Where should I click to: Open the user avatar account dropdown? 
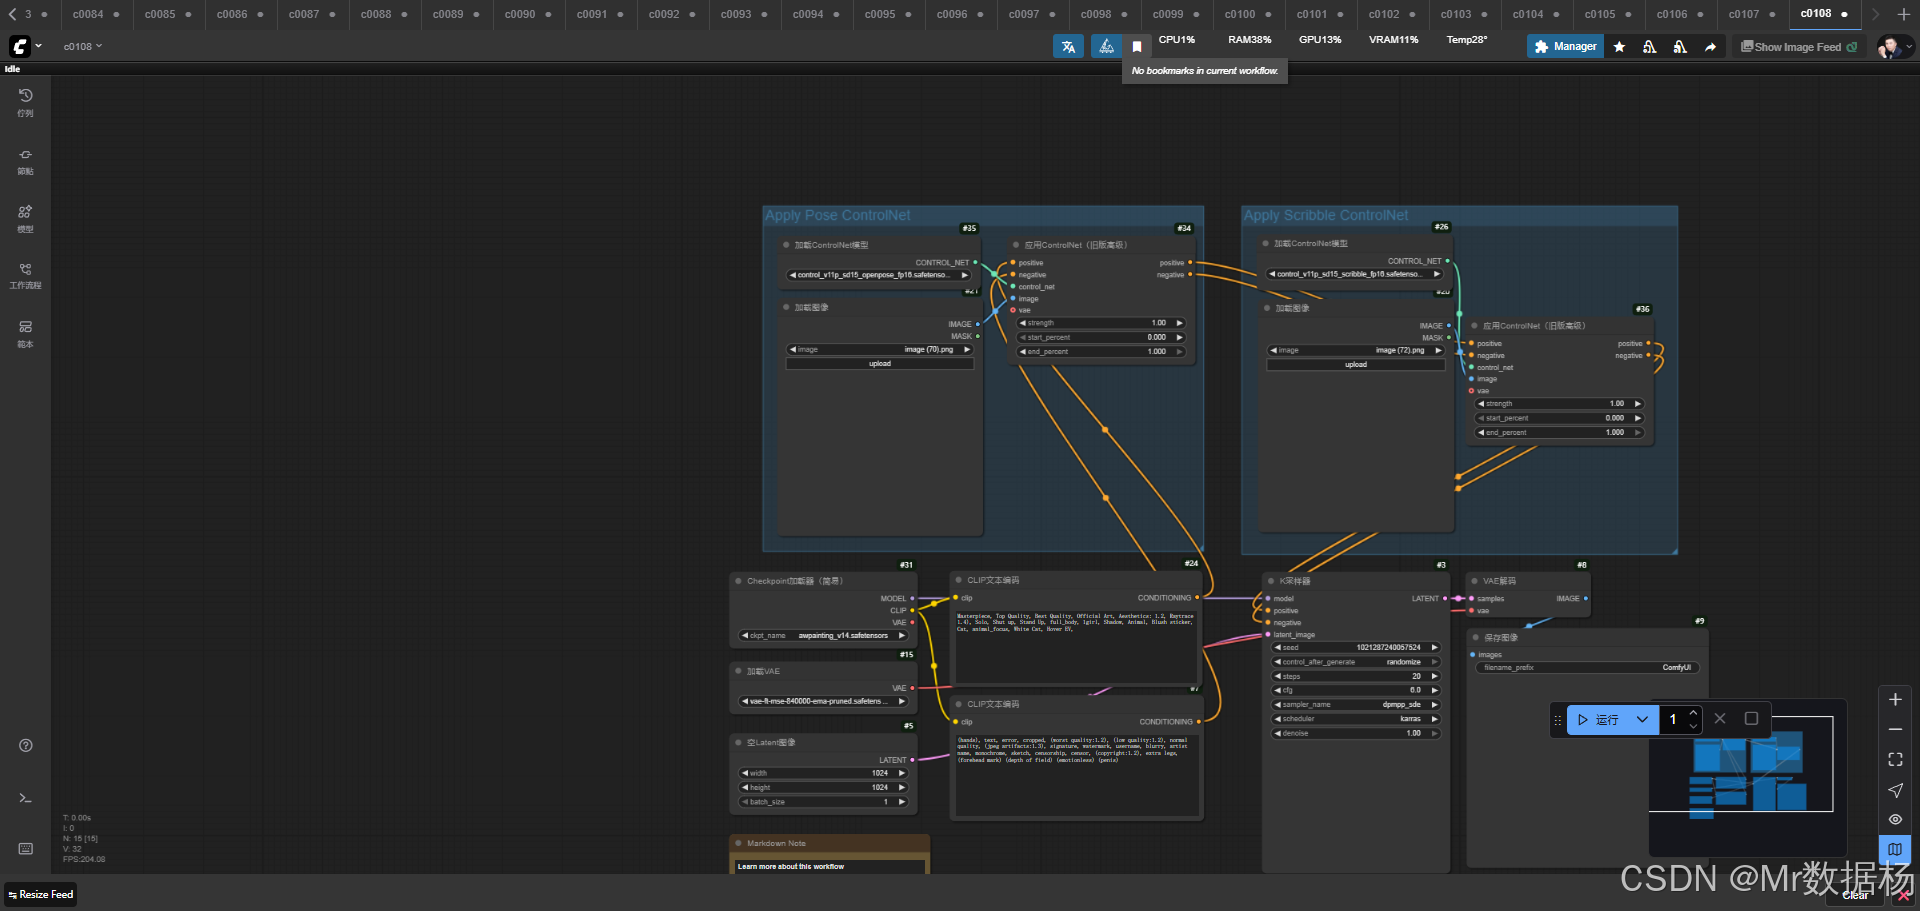[x=1895, y=46]
